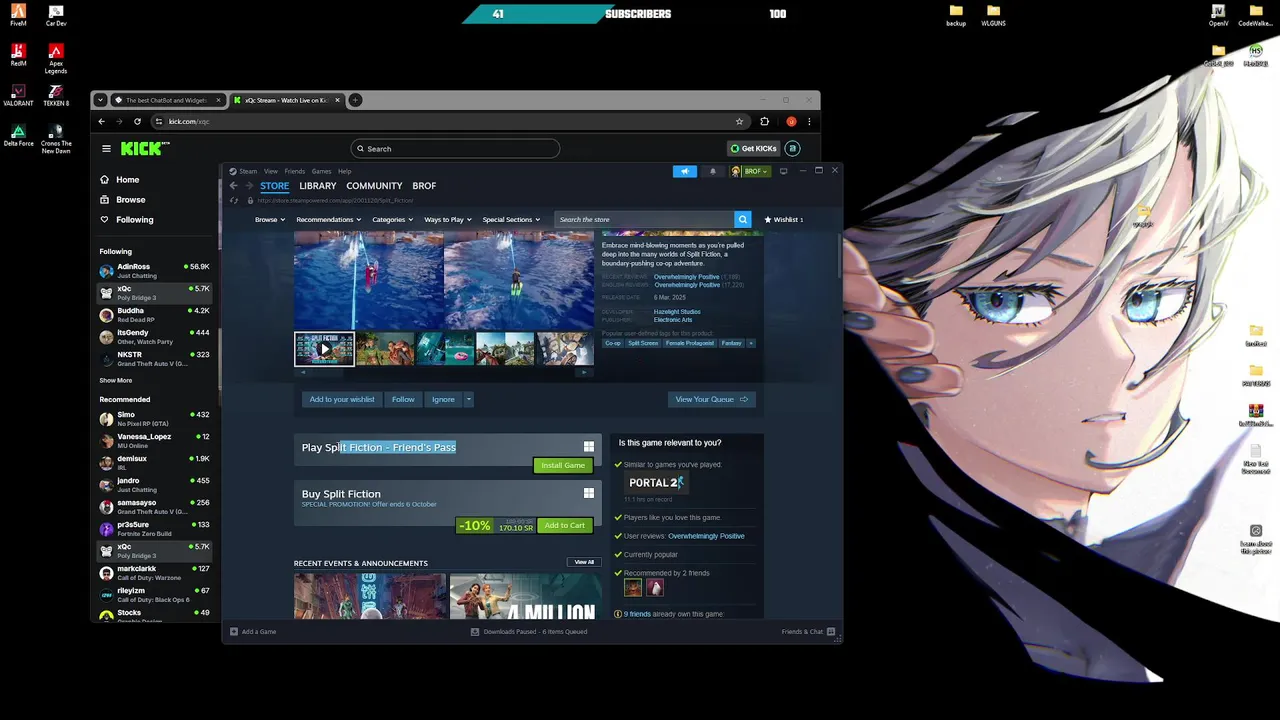
Task: Go back in Steam navigation
Action: tap(233, 186)
